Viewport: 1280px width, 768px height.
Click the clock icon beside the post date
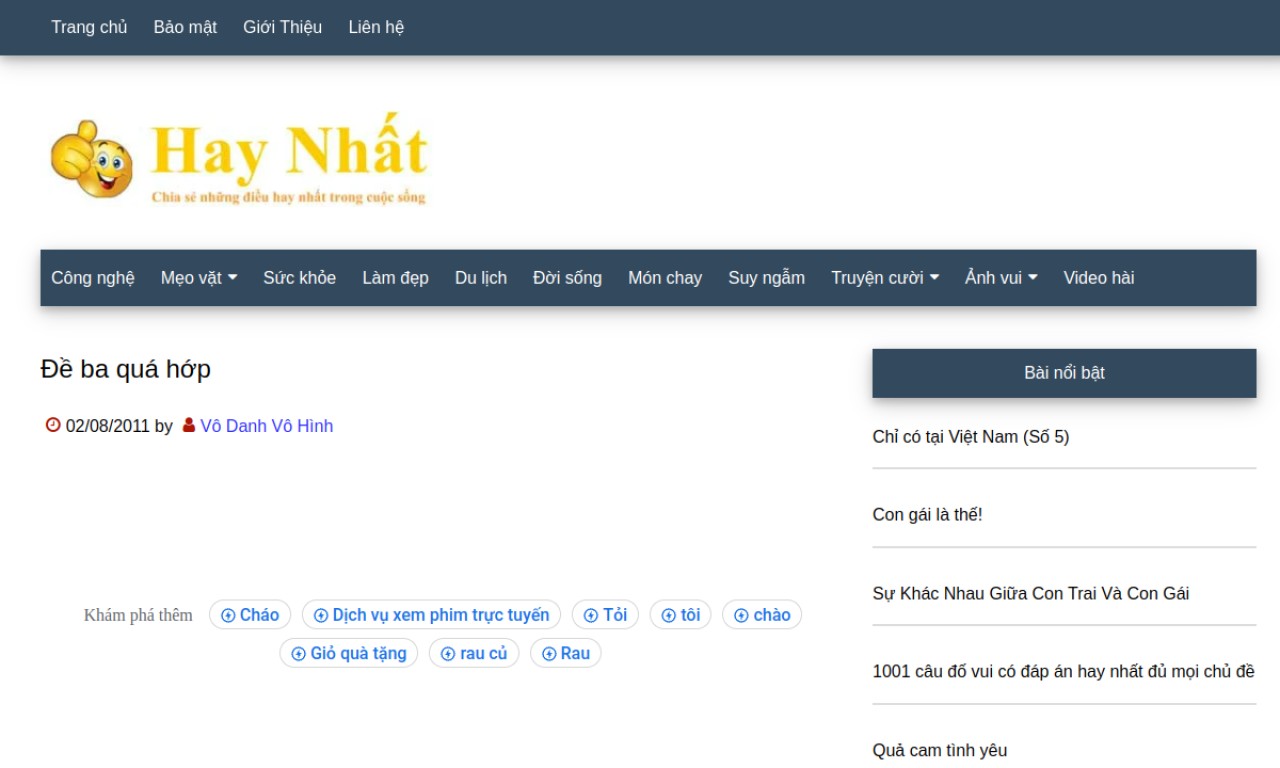(x=53, y=425)
